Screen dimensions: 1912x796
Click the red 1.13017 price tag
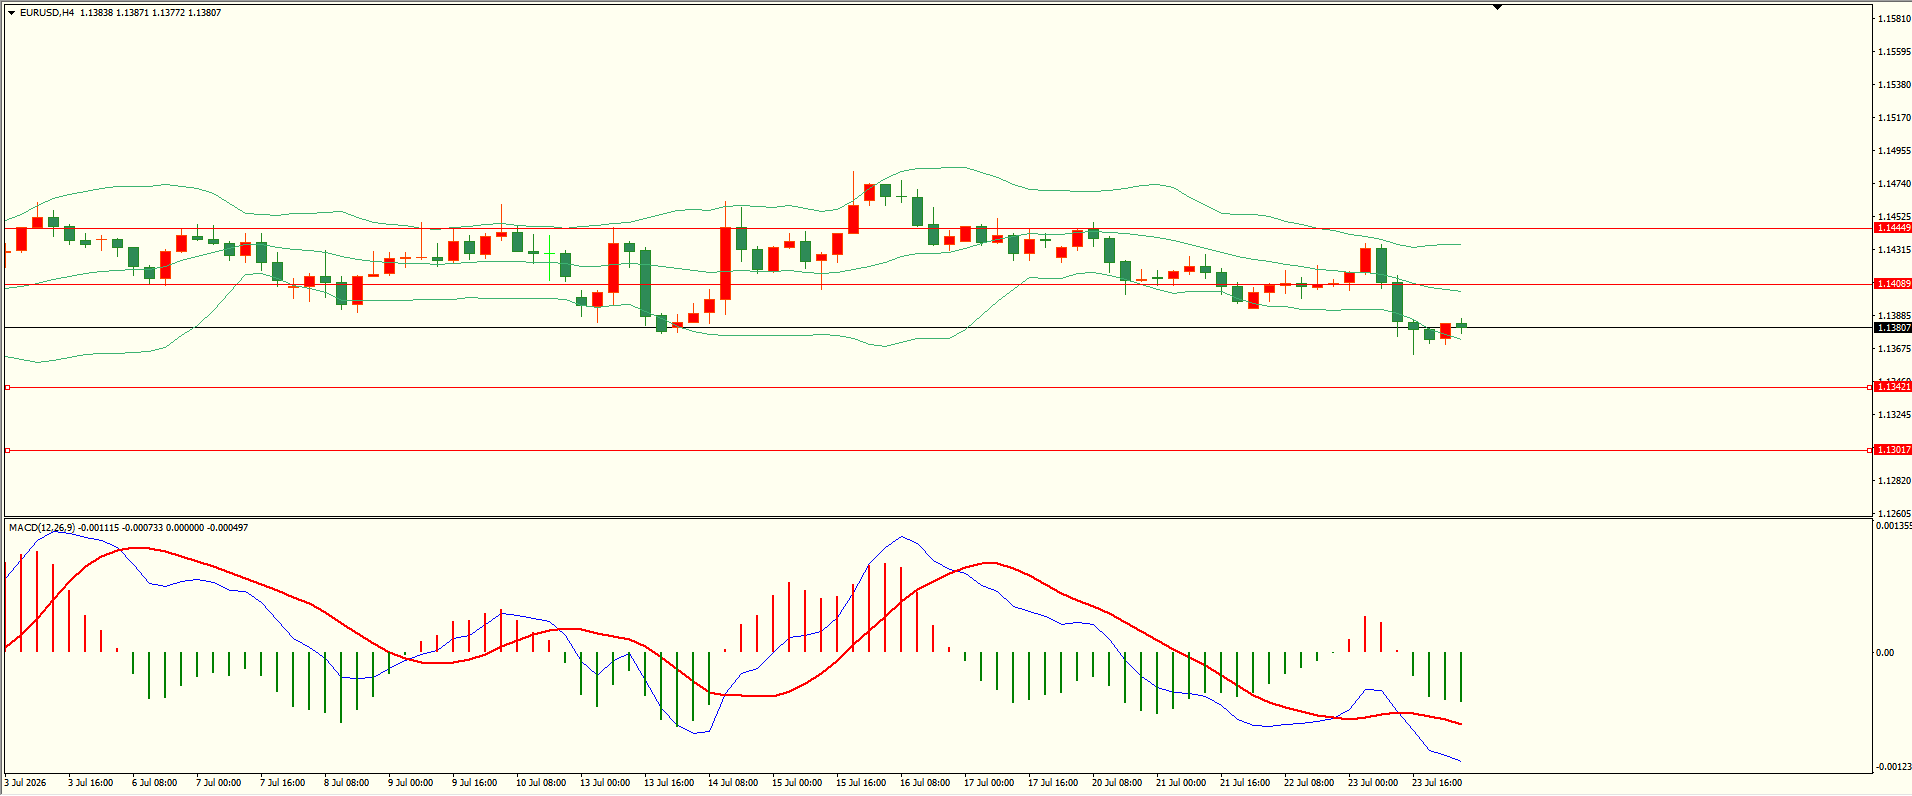click(x=1892, y=450)
